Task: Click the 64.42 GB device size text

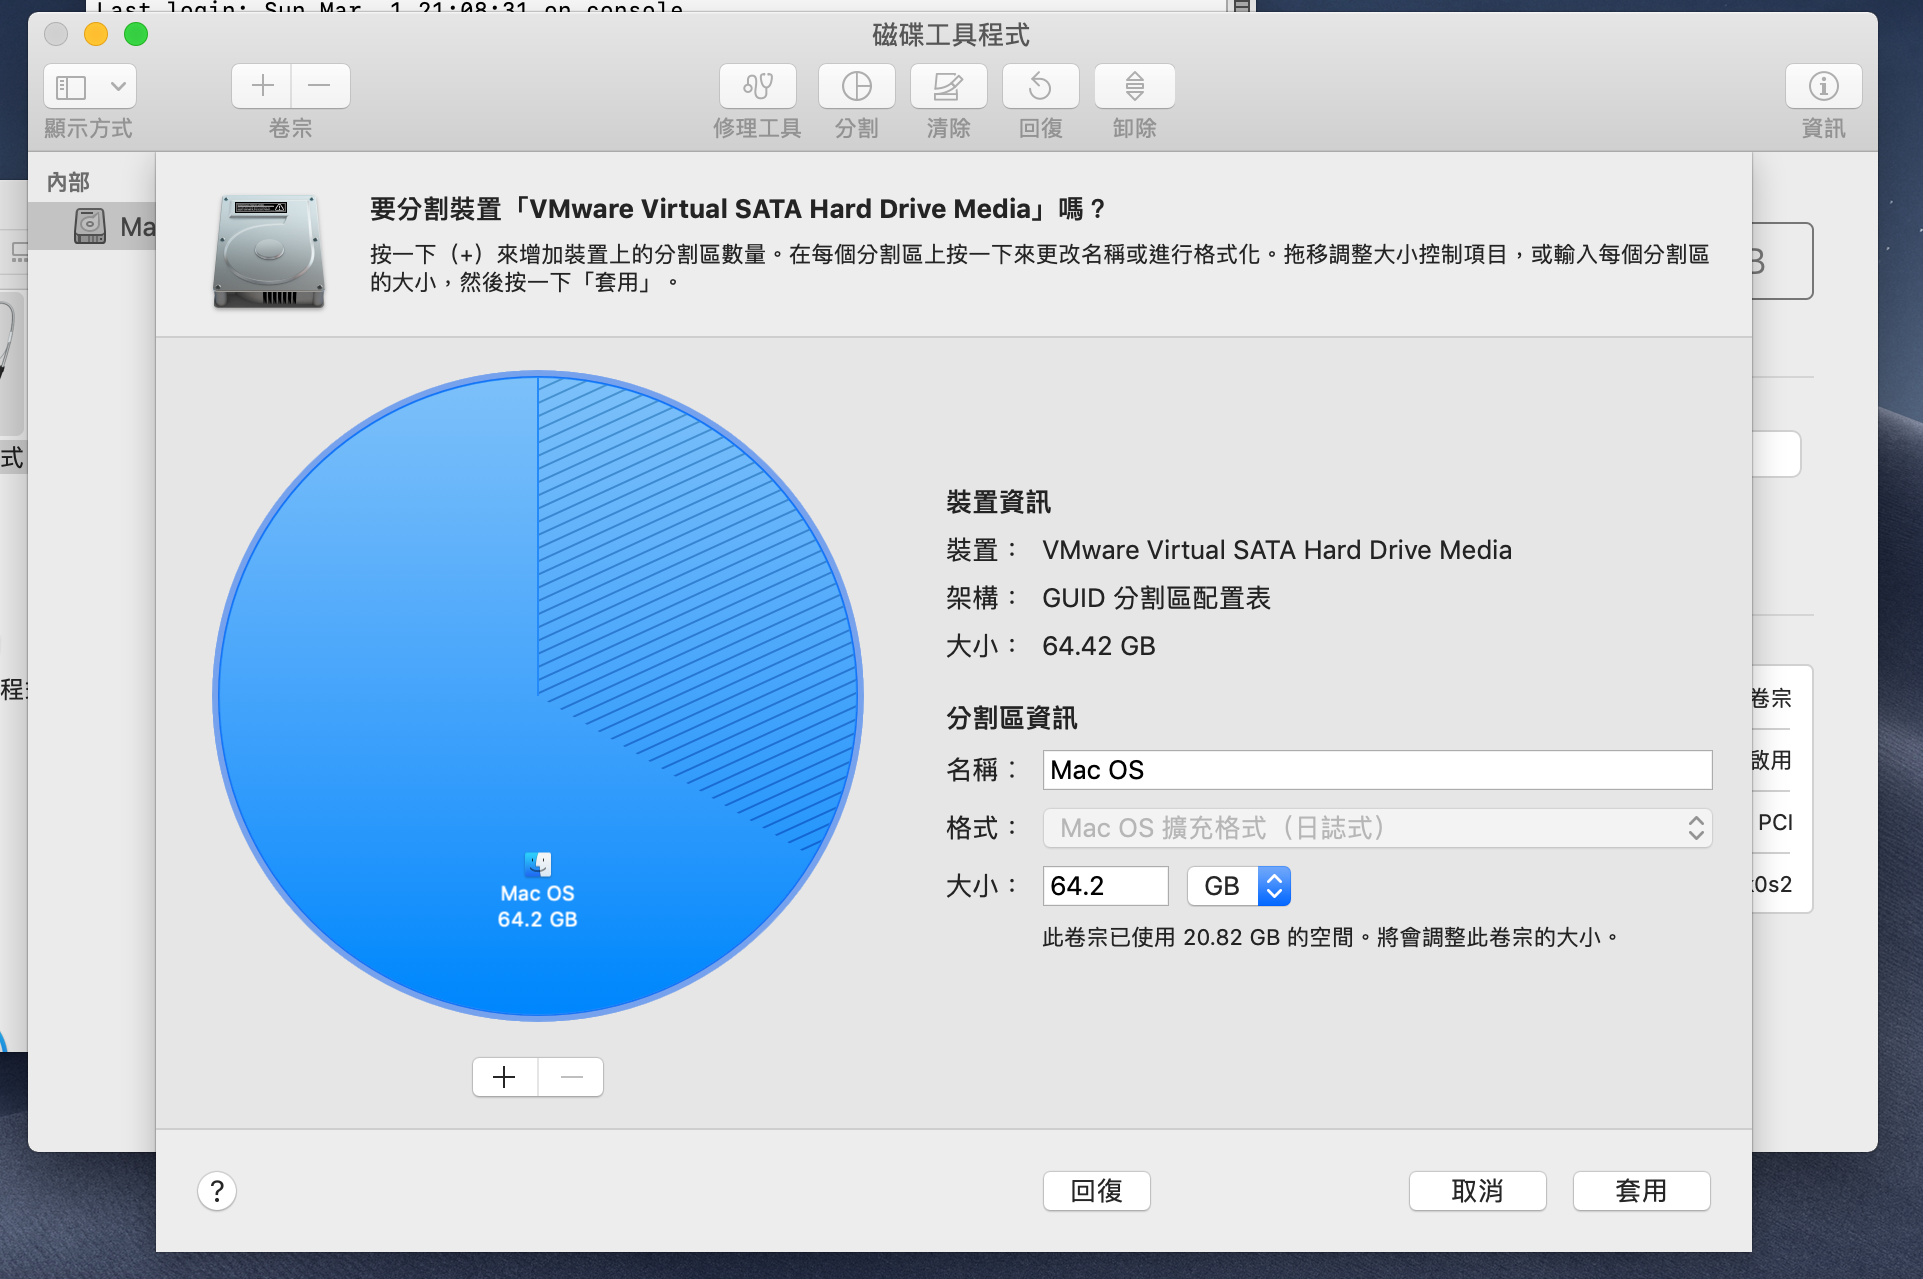Action: click(x=1098, y=646)
